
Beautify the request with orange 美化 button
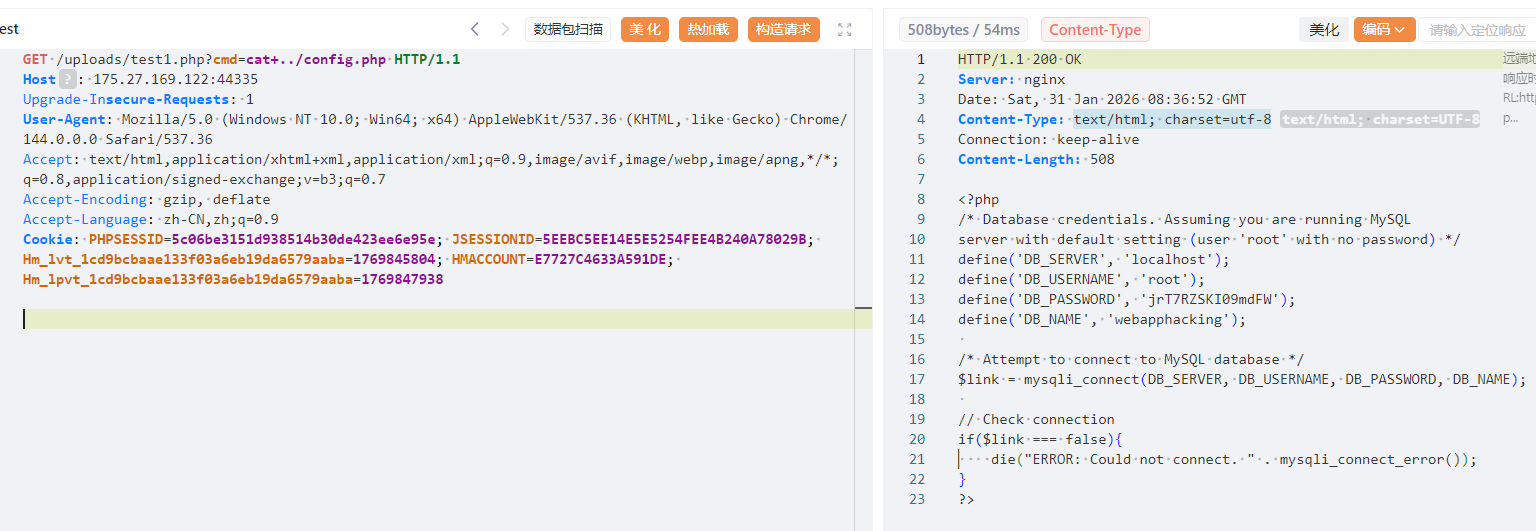tap(645, 30)
